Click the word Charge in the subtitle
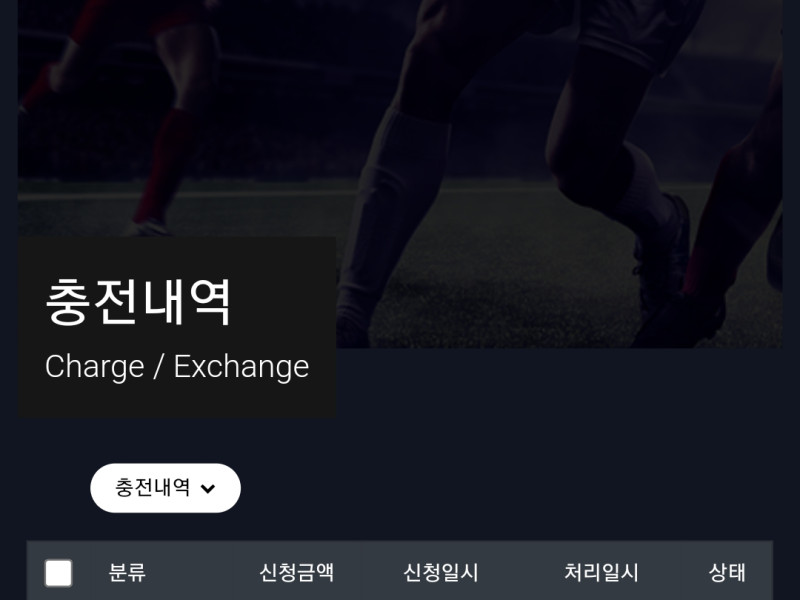The height and width of the screenshot is (600, 800). 94,367
